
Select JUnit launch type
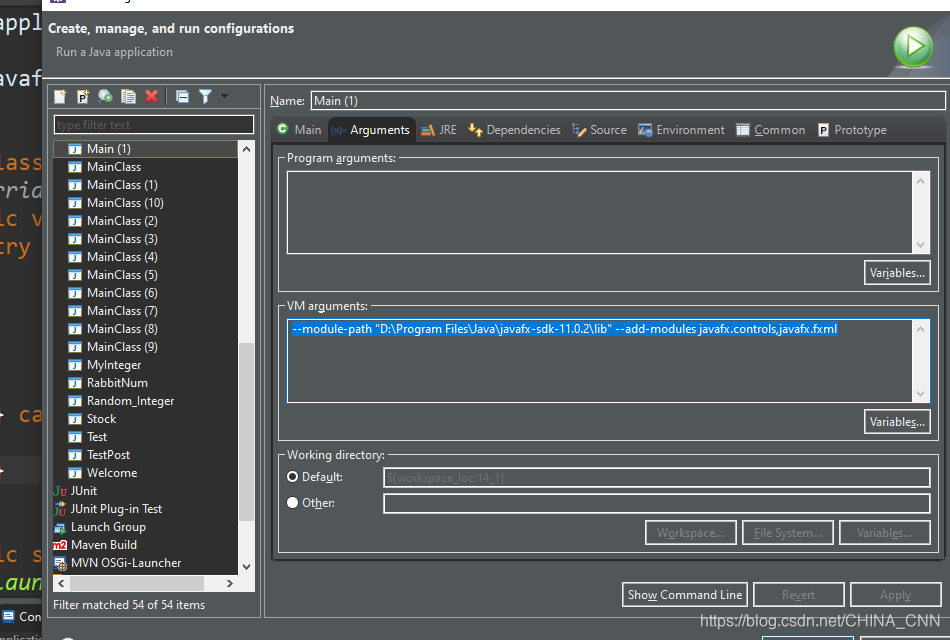pyautogui.click(x=84, y=491)
